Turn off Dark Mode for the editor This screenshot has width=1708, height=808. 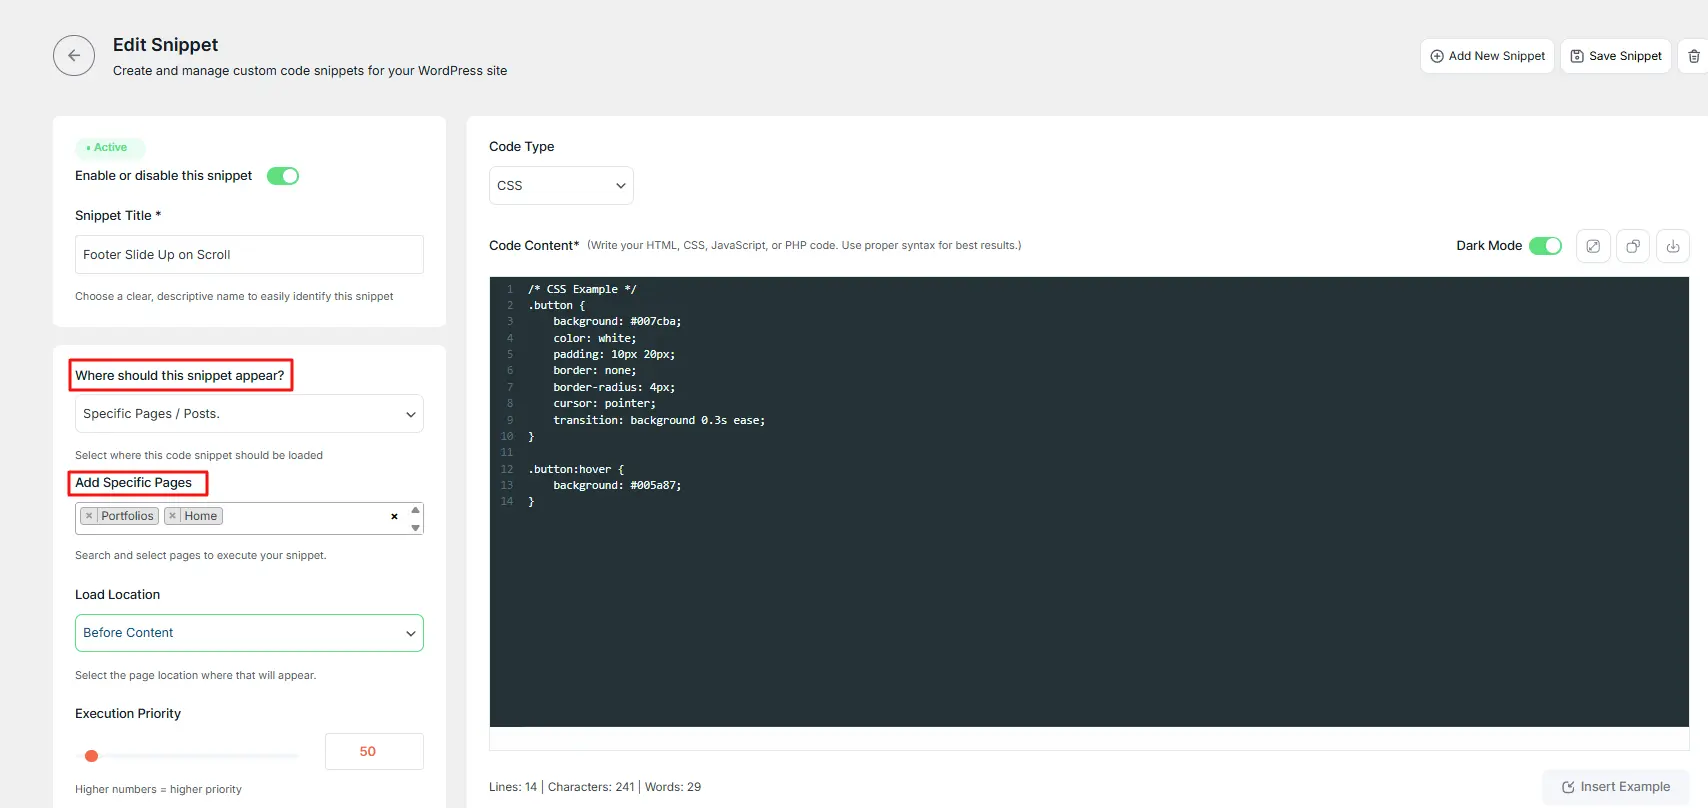pyautogui.click(x=1545, y=246)
